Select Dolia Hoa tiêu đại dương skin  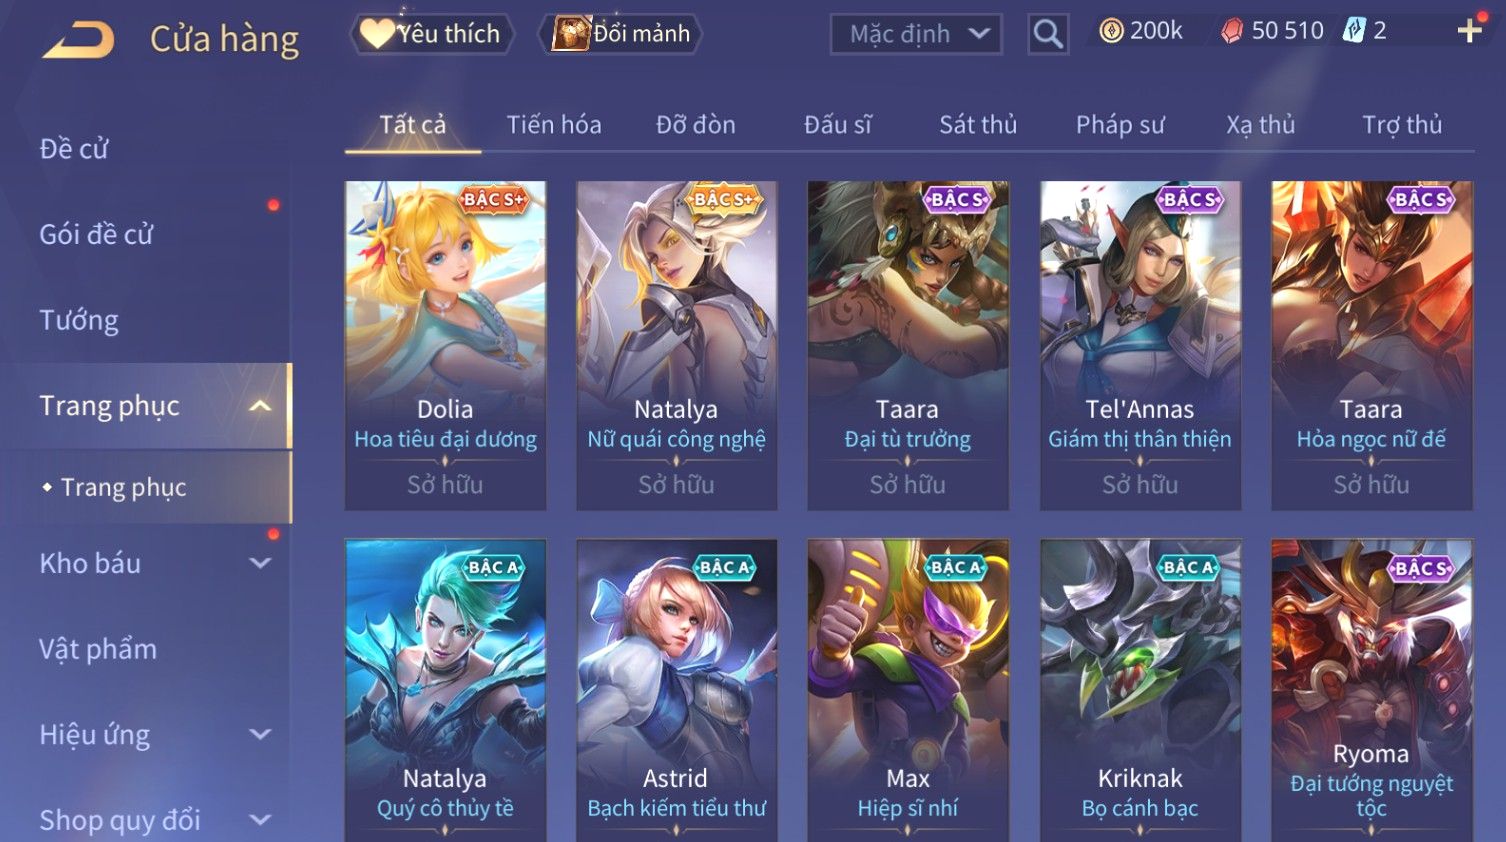445,345
